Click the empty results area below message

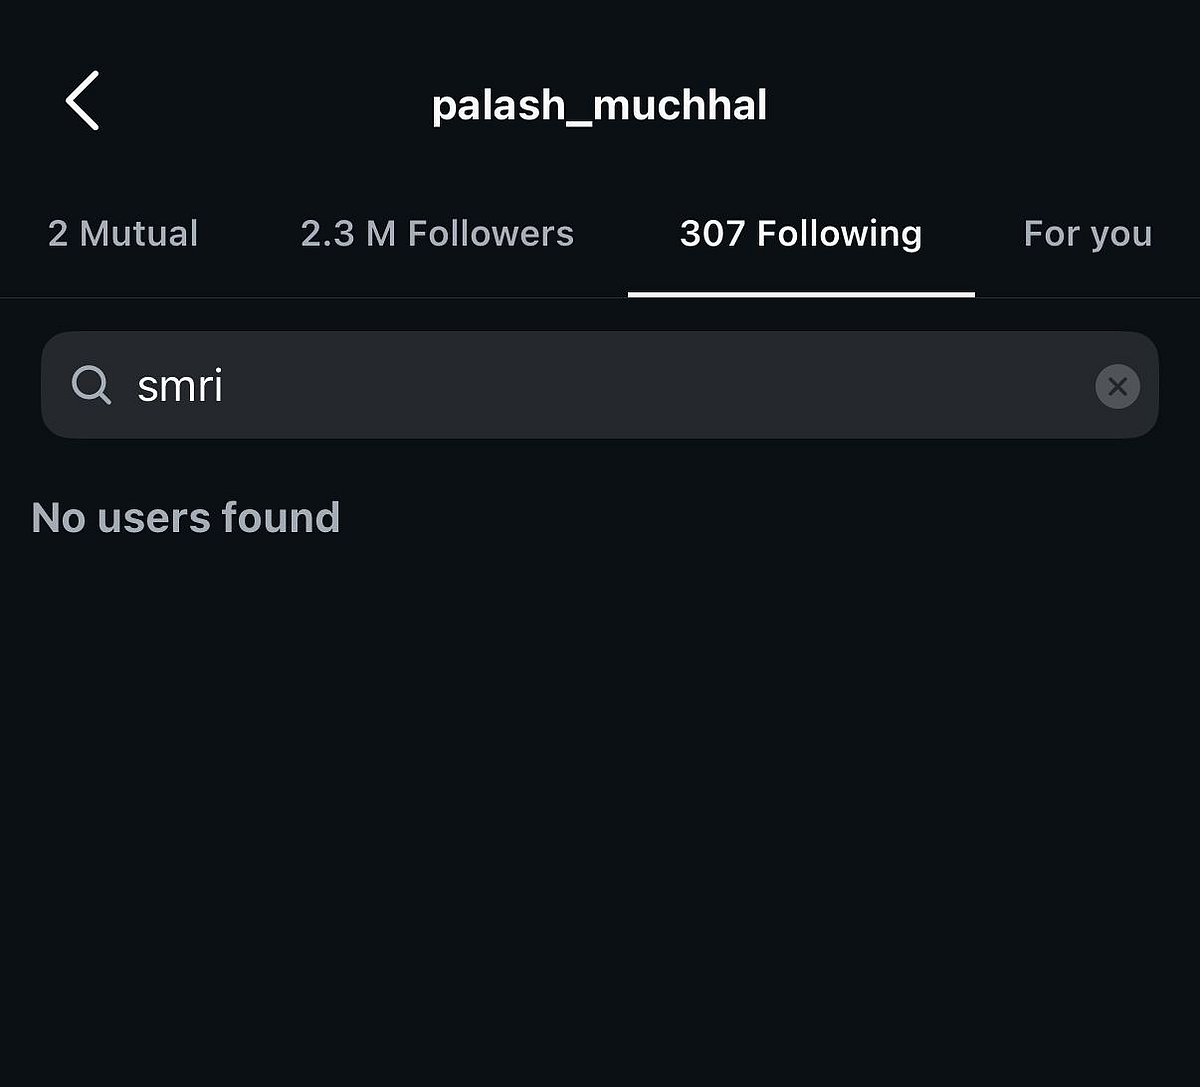(x=600, y=800)
